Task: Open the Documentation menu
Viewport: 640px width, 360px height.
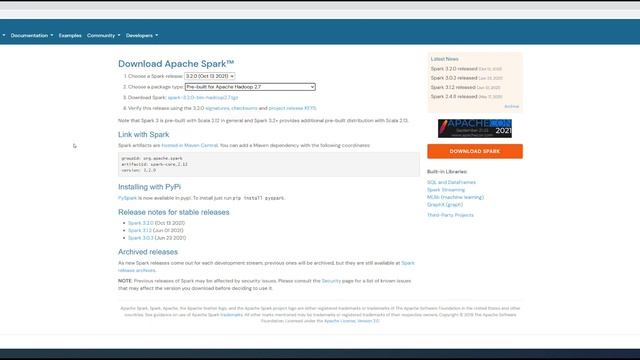Action: (32, 36)
